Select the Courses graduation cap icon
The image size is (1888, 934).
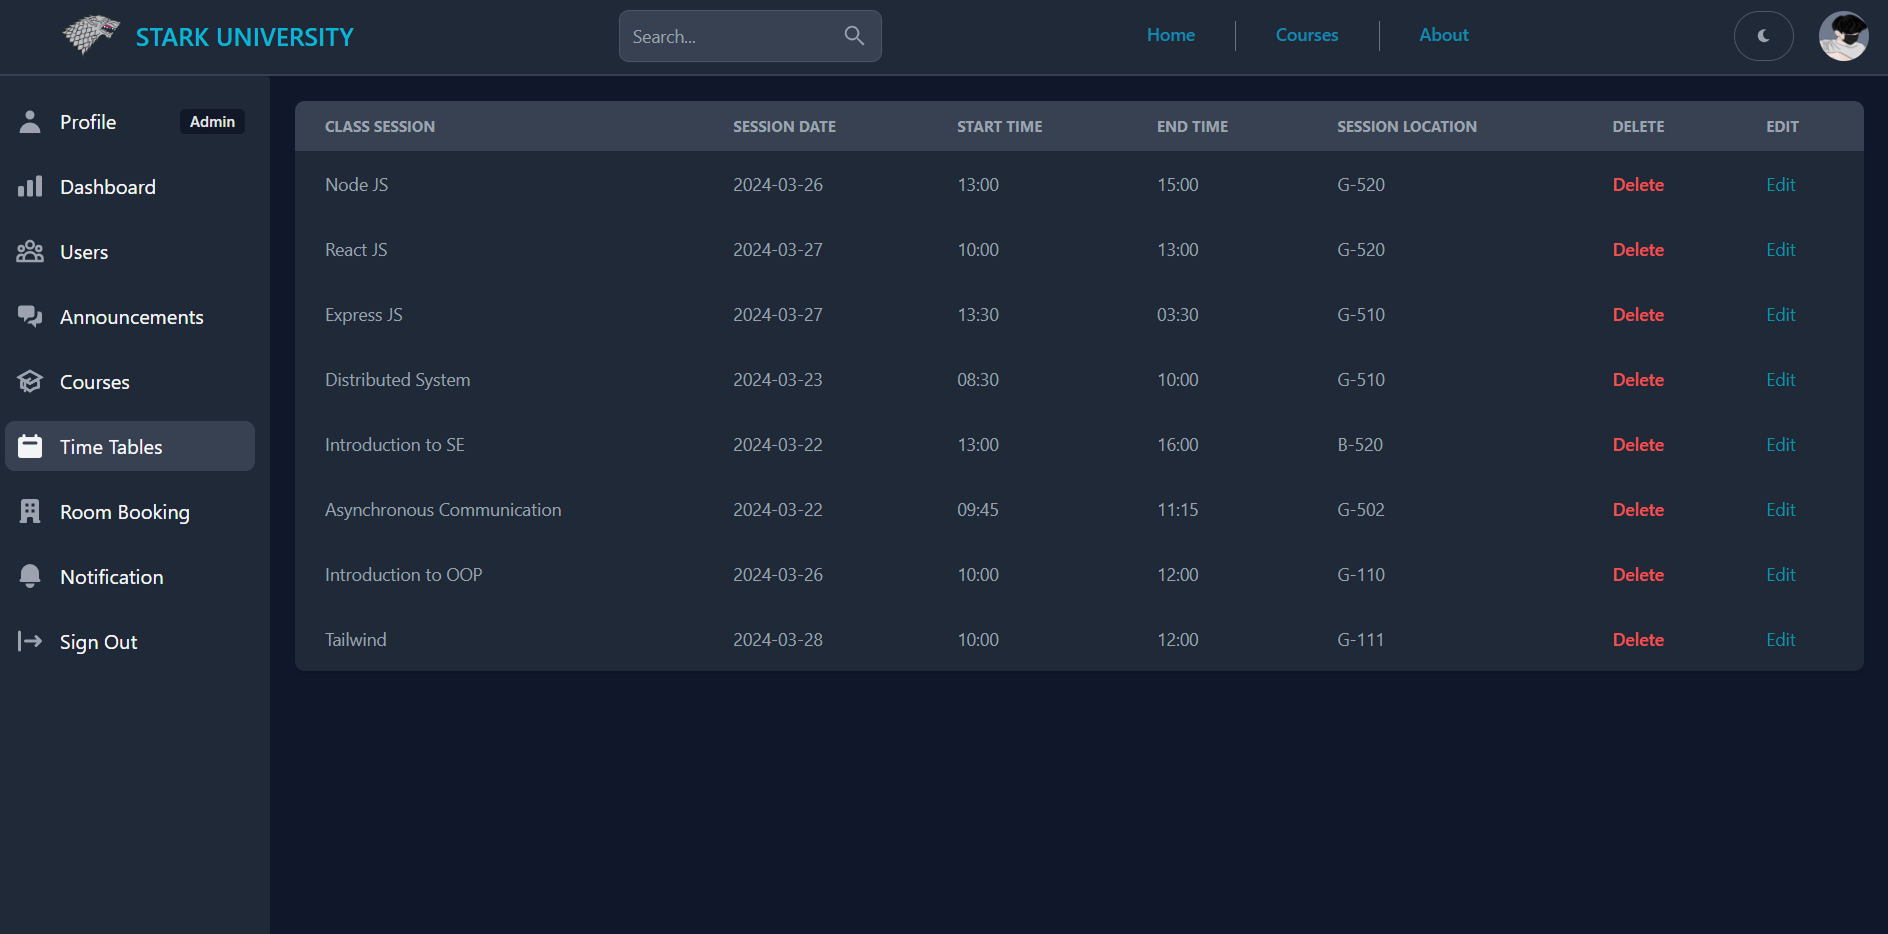[30, 381]
